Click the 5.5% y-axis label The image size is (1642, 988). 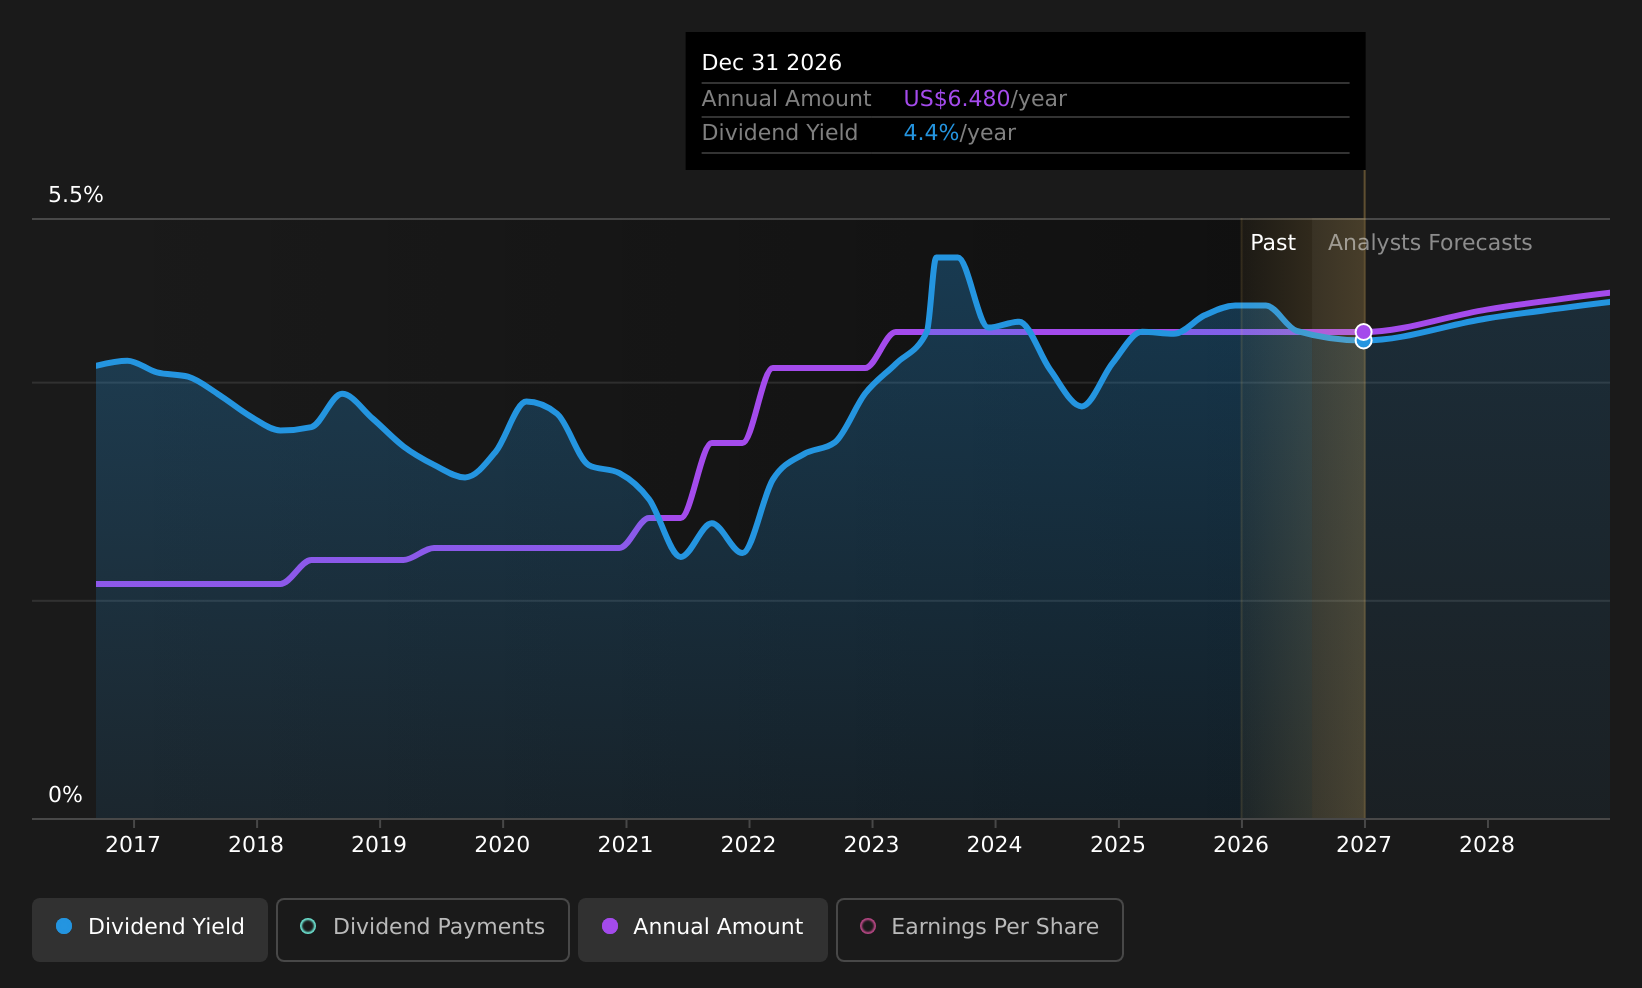[76, 195]
